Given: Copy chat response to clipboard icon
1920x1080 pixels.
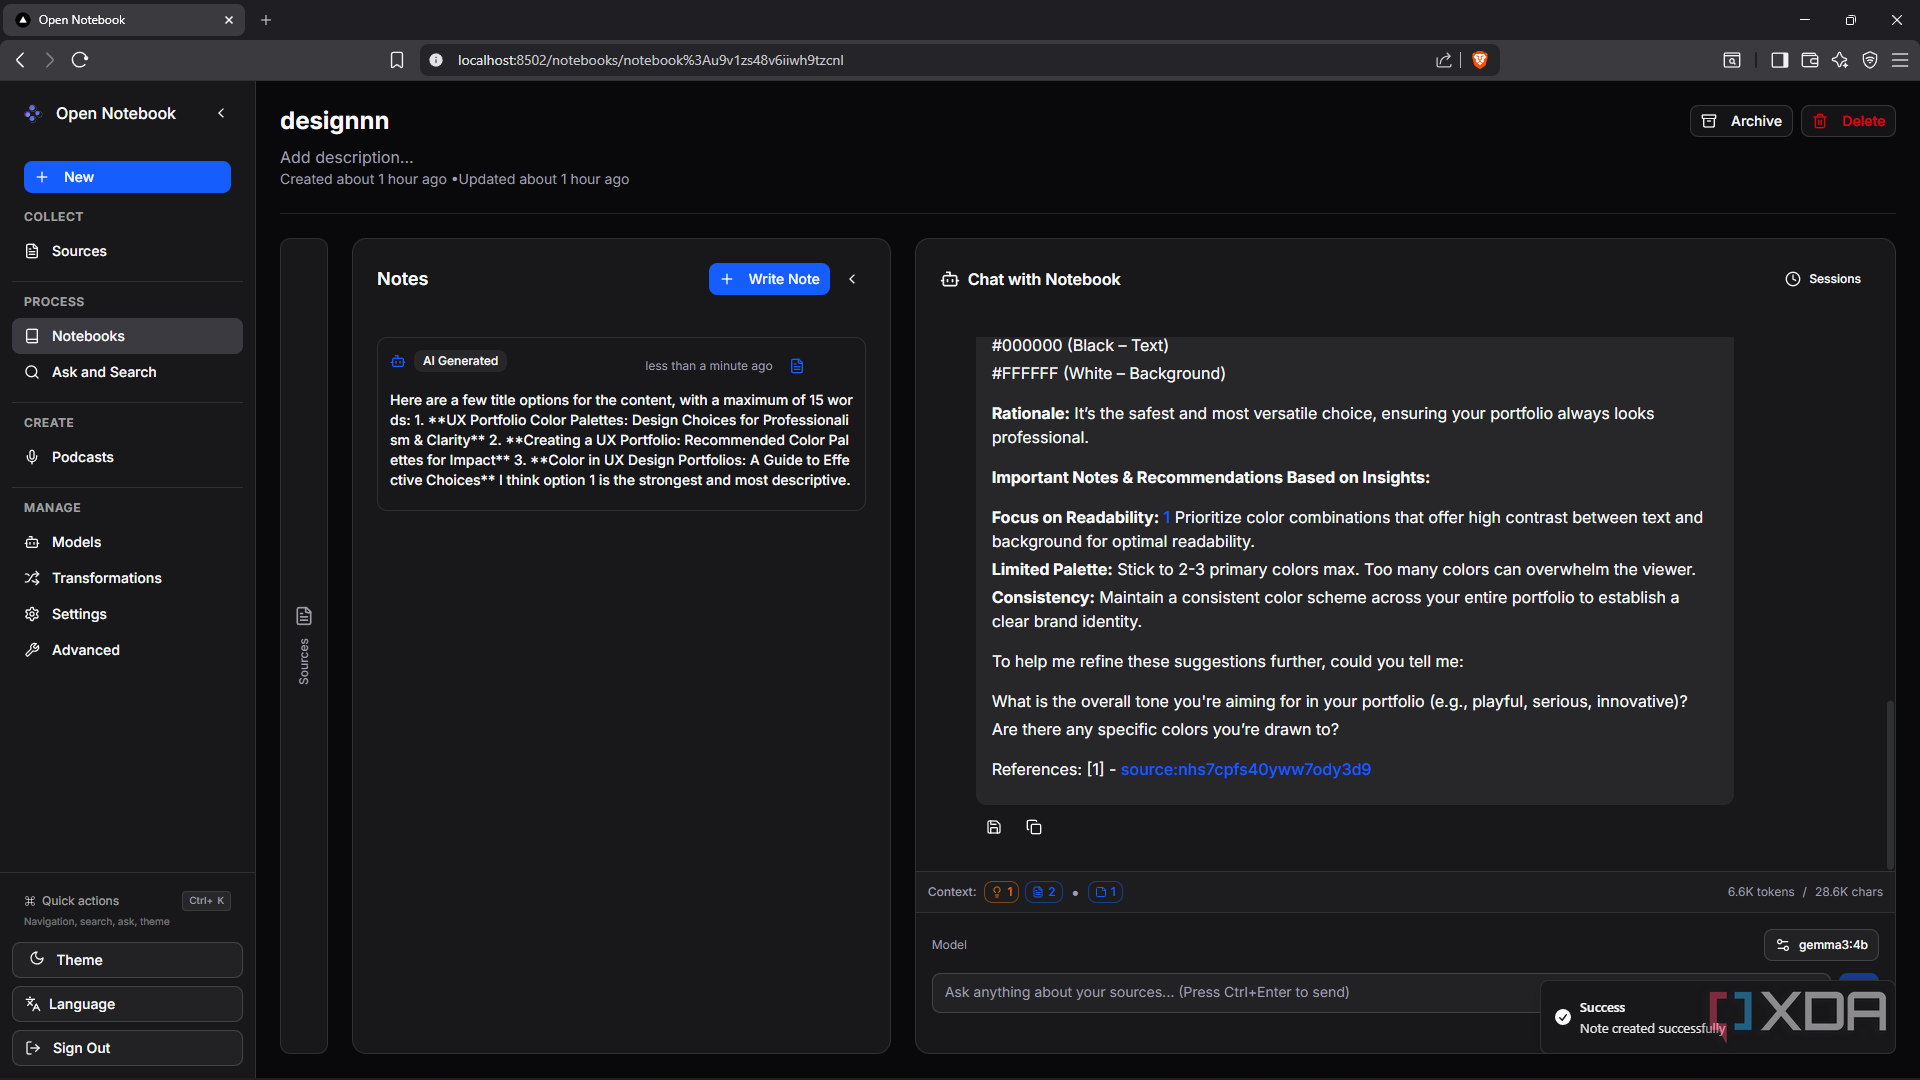Looking at the screenshot, I should [1034, 827].
